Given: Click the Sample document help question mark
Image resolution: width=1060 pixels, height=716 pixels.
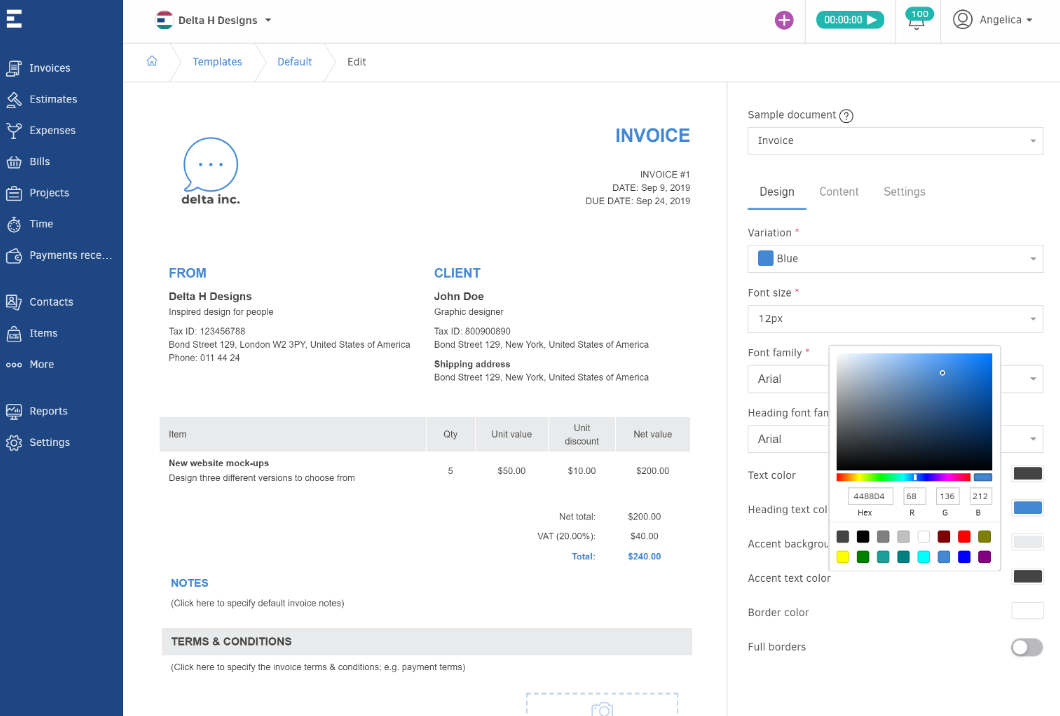Looking at the screenshot, I should click(x=846, y=116).
